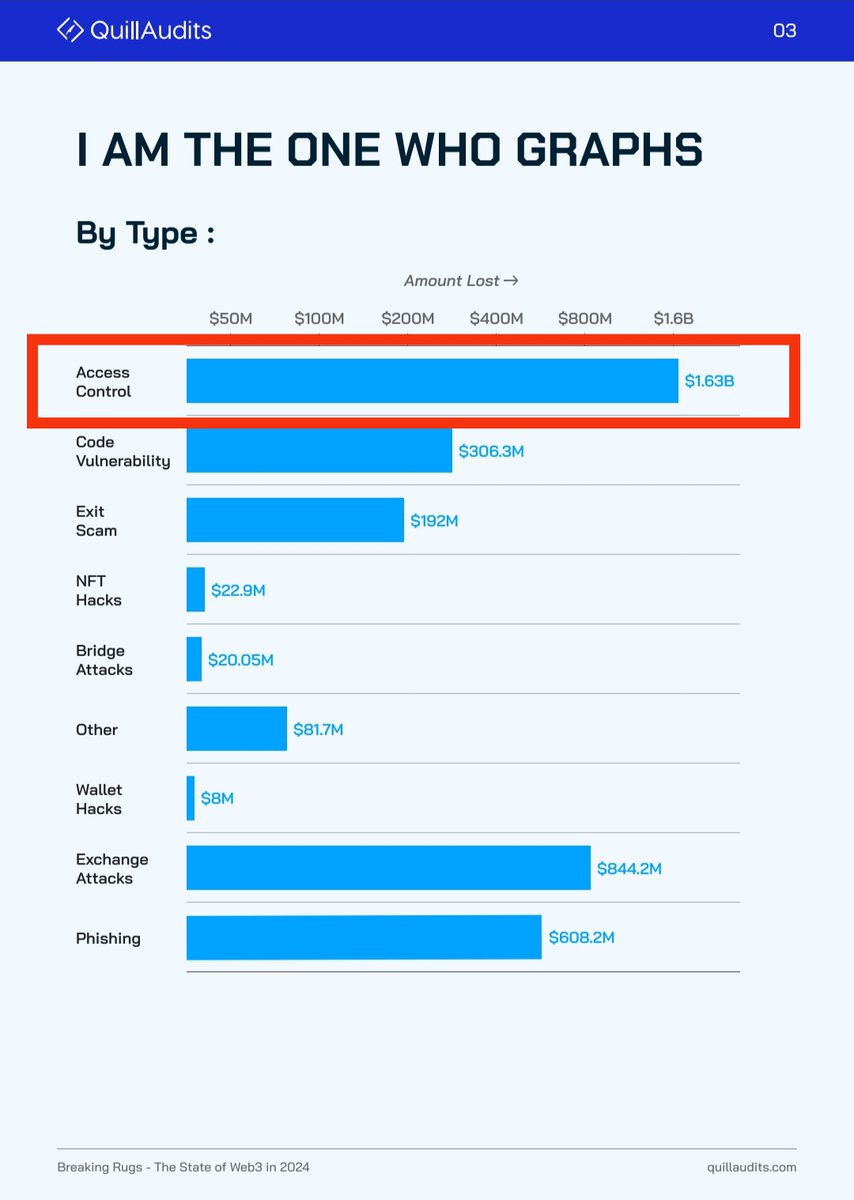854x1200 pixels.
Task: Click the $844.2M value label
Action: 629,868
